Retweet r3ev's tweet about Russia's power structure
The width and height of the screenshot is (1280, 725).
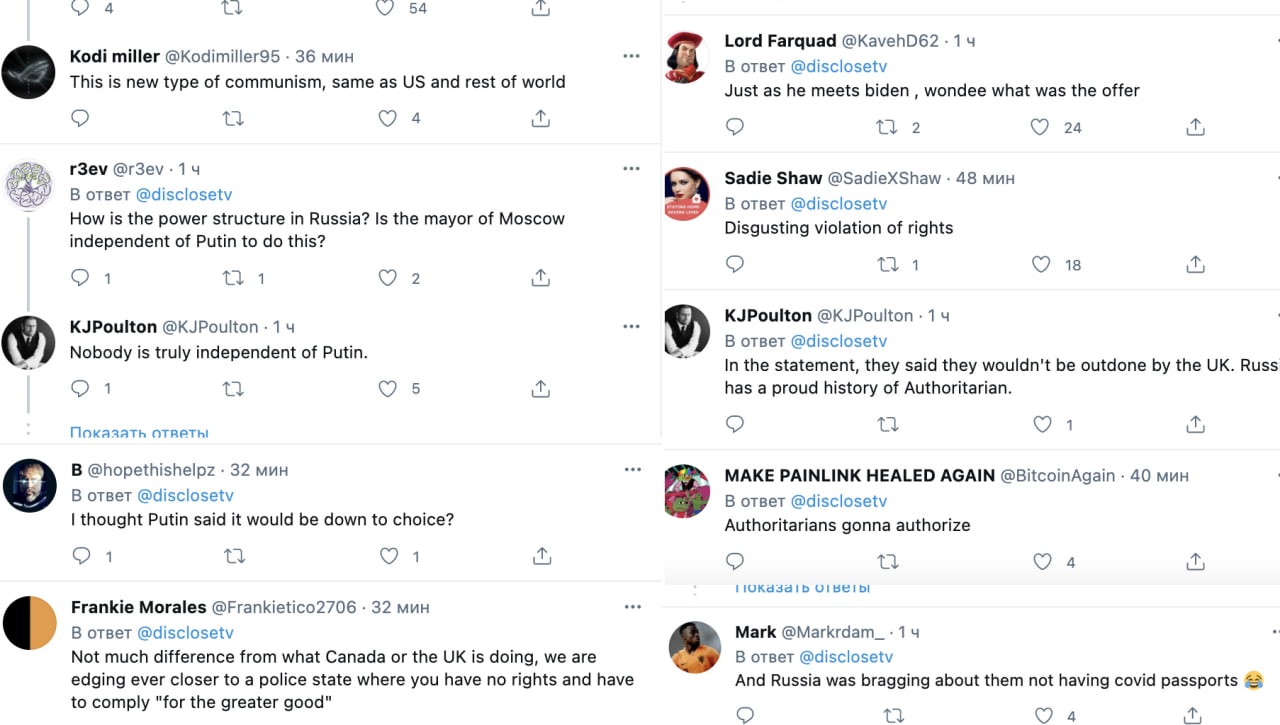point(233,278)
